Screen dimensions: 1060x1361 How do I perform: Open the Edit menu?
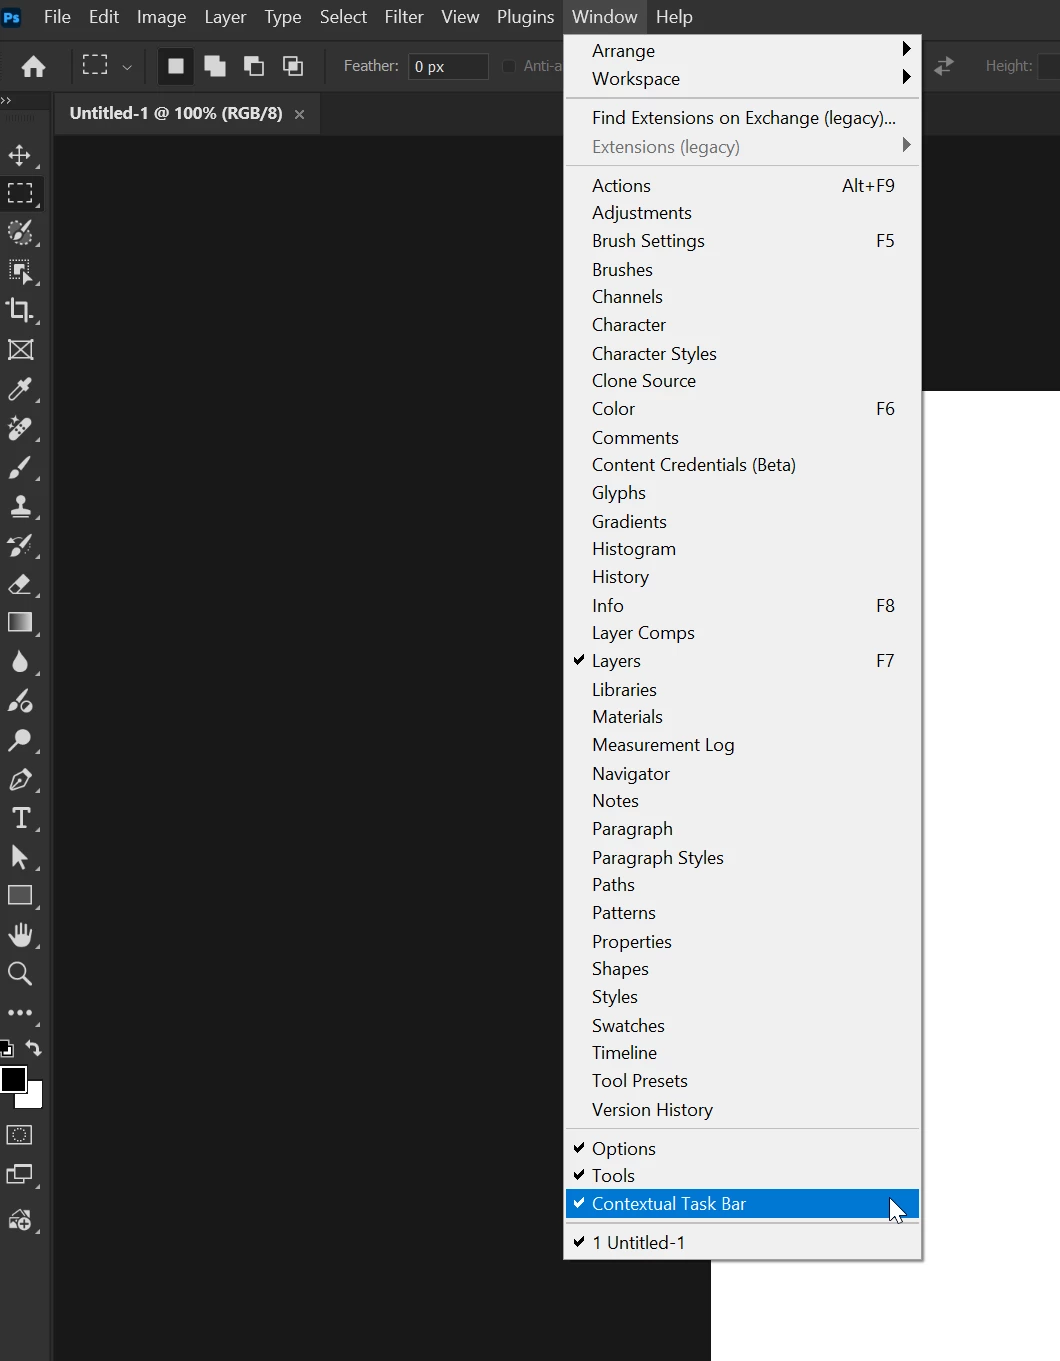104,17
